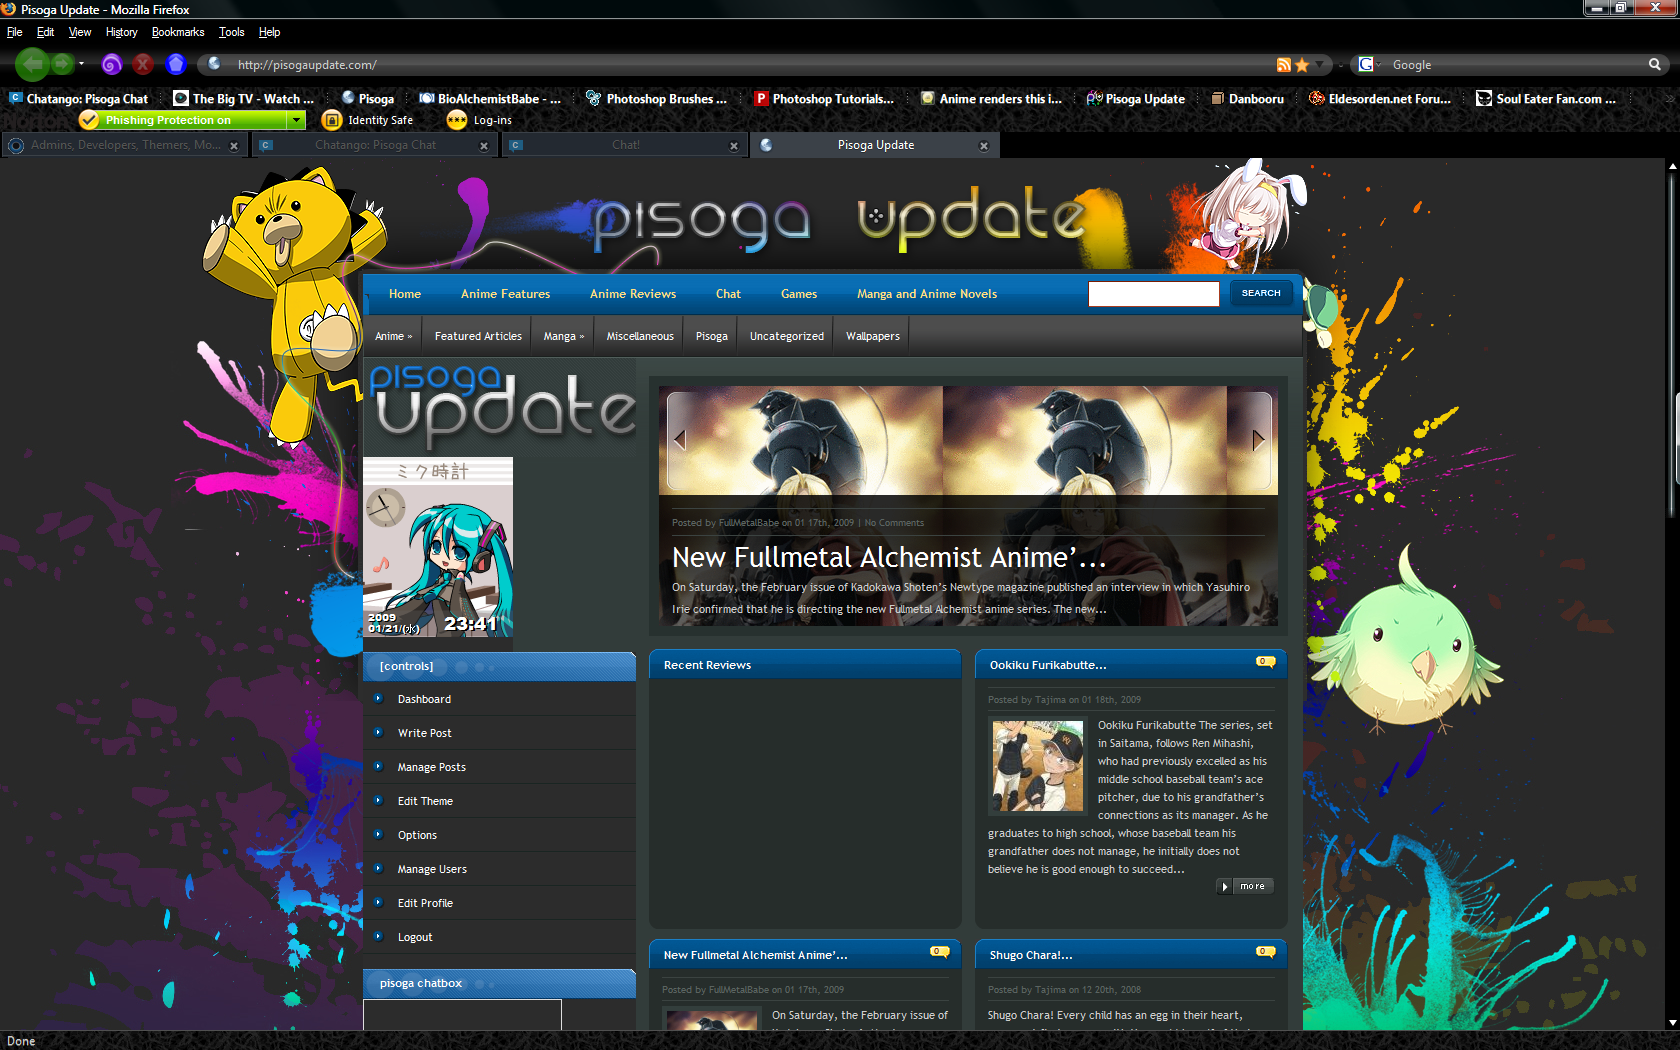Show next featured slide with right arrow
Screen dimensions: 1680x1050
(x=1258, y=439)
